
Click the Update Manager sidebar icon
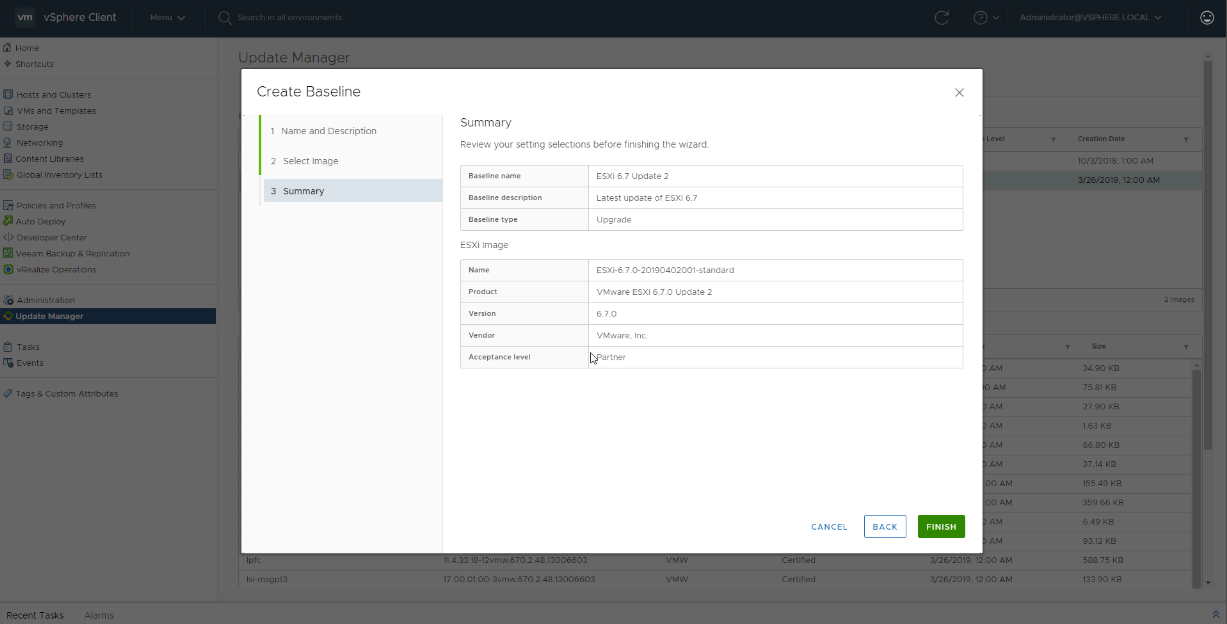[7, 316]
